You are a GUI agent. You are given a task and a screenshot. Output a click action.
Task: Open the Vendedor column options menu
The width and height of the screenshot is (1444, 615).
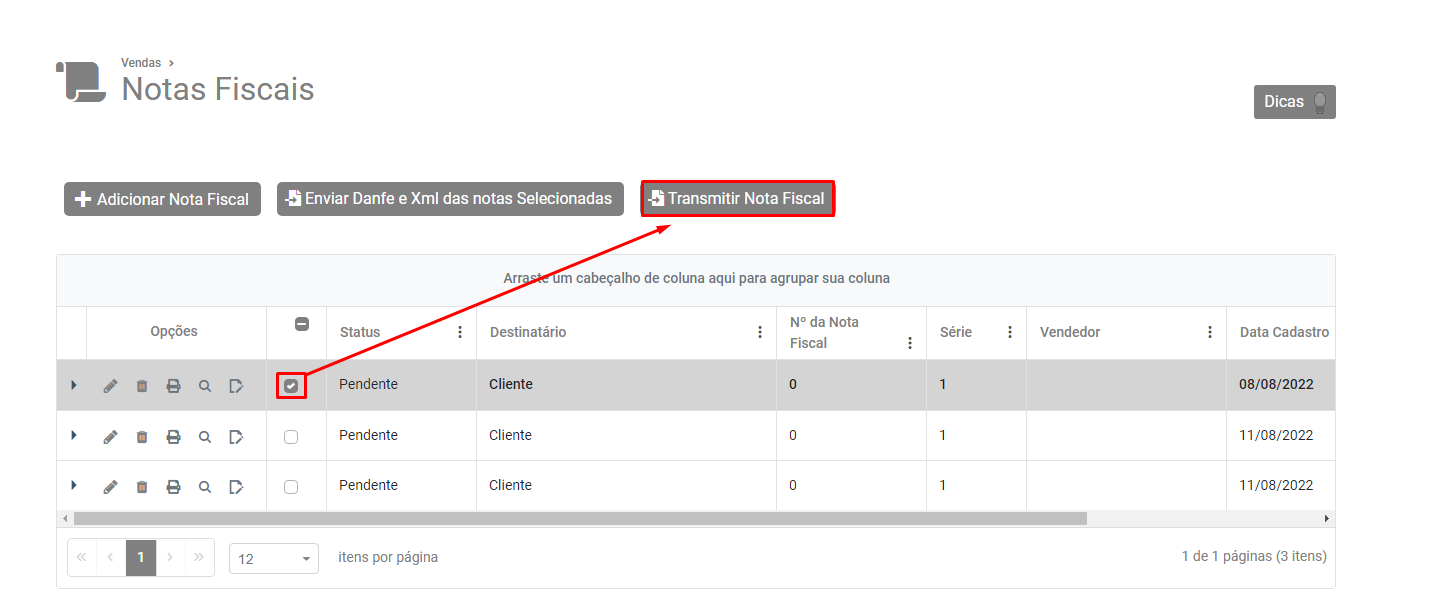[1210, 332]
